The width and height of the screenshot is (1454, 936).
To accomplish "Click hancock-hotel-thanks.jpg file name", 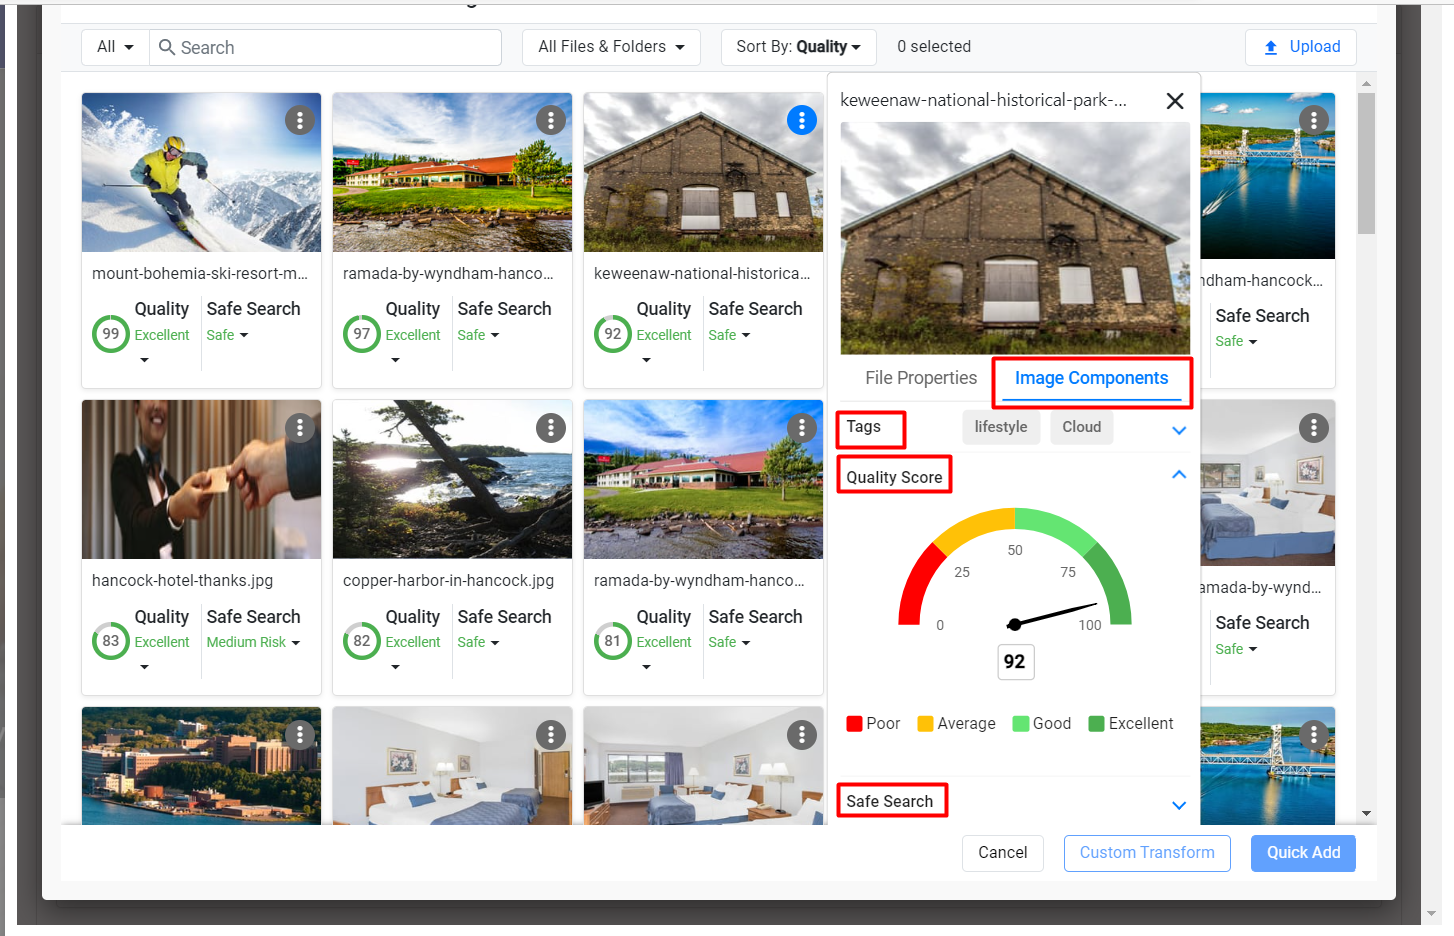I will pos(182,580).
